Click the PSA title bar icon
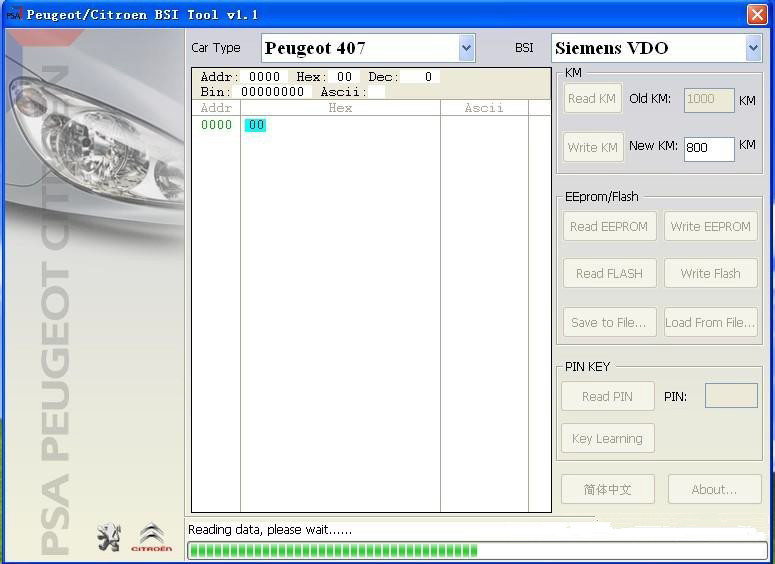The width and height of the screenshot is (775, 564). (x=14, y=13)
